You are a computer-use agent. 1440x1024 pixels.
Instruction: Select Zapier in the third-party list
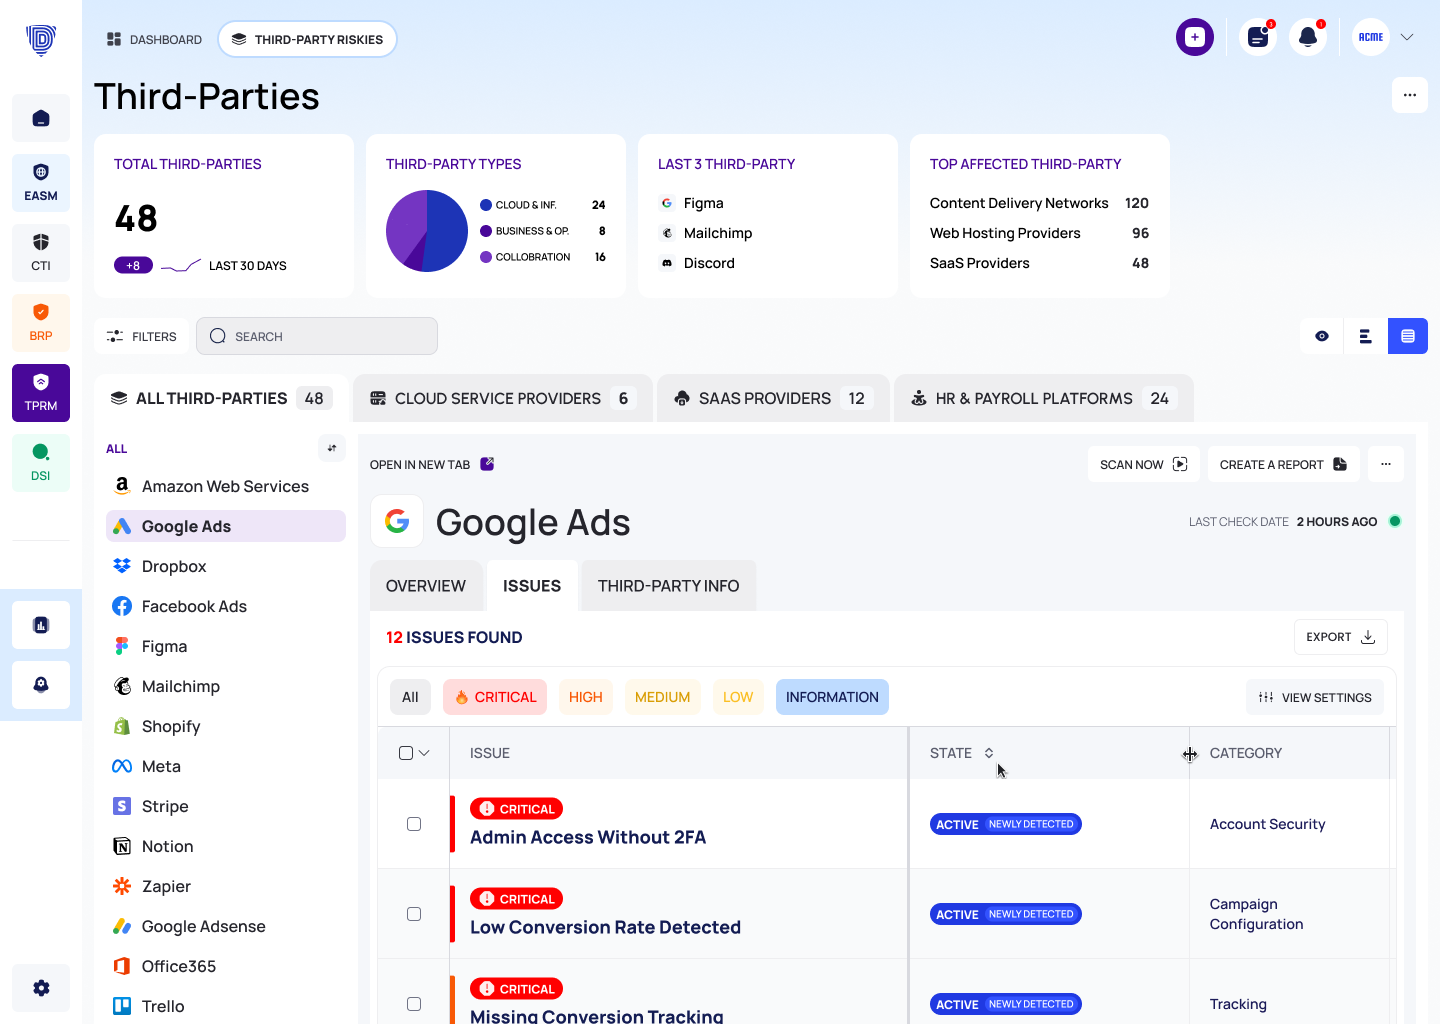(226, 886)
